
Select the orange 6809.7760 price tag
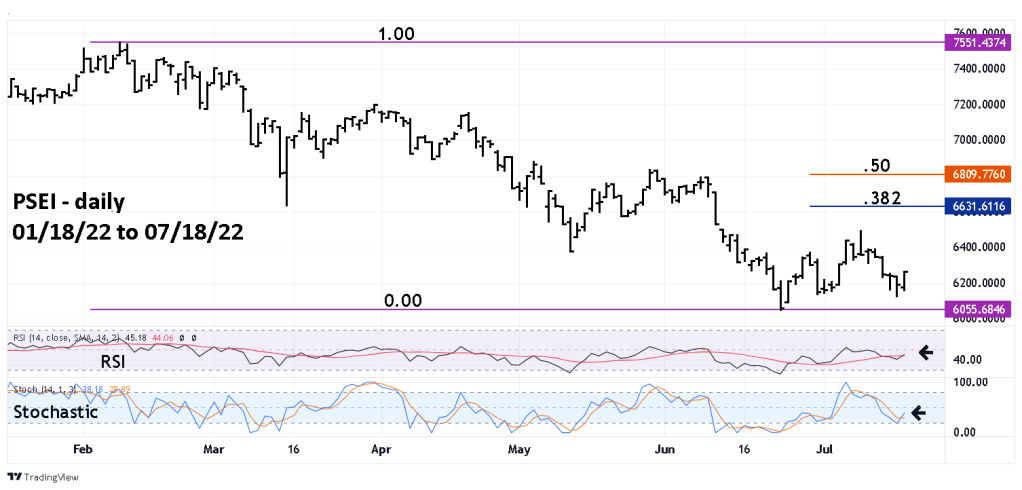pos(978,174)
